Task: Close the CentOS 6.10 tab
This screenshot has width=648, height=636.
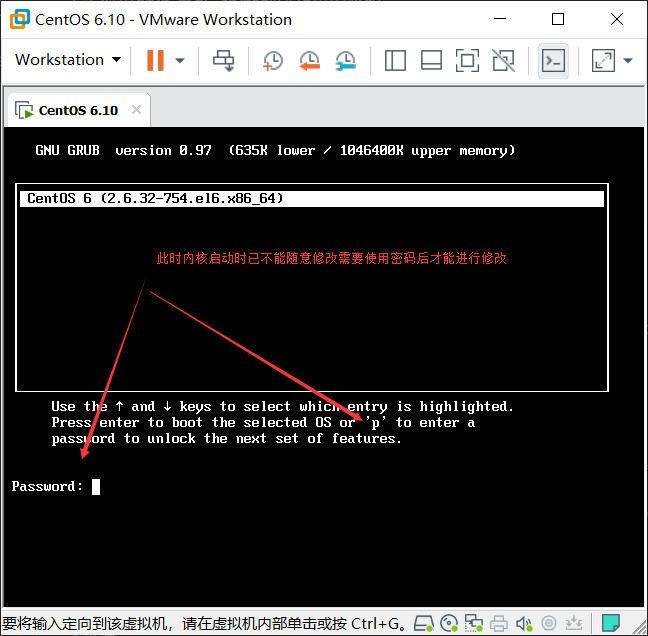Action: (136, 110)
